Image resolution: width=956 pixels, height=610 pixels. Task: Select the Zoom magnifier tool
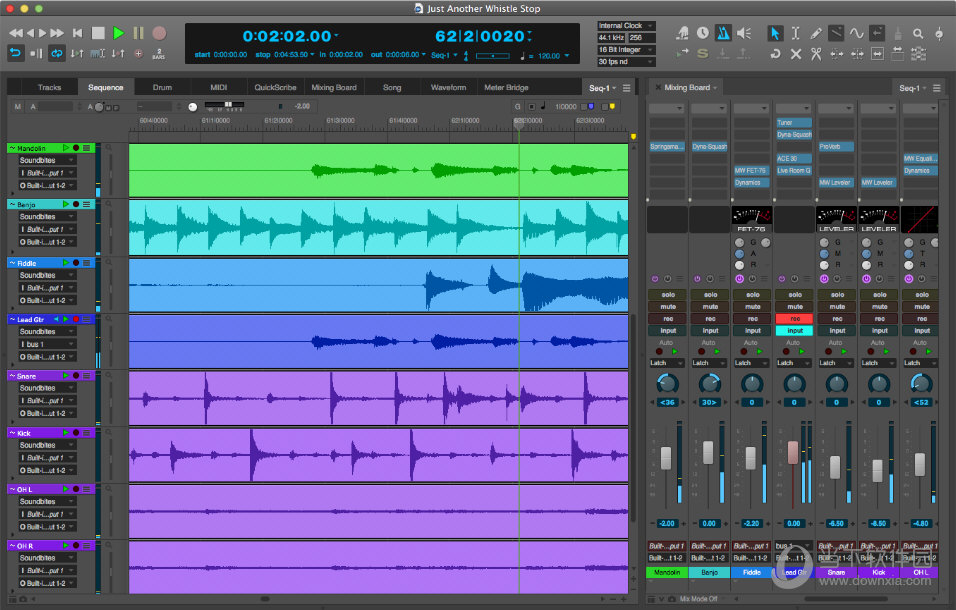(x=918, y=33)
